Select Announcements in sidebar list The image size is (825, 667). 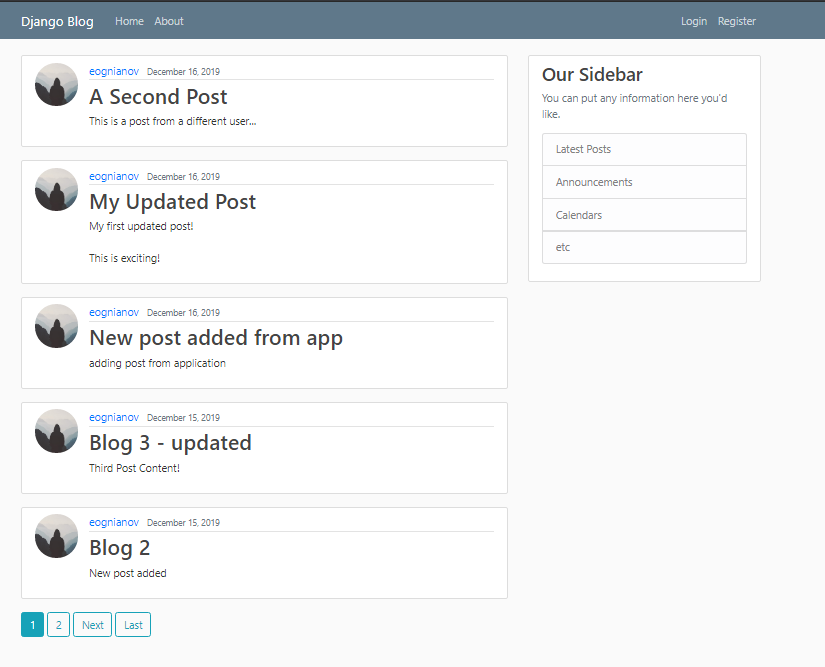(x=644, y=182)
